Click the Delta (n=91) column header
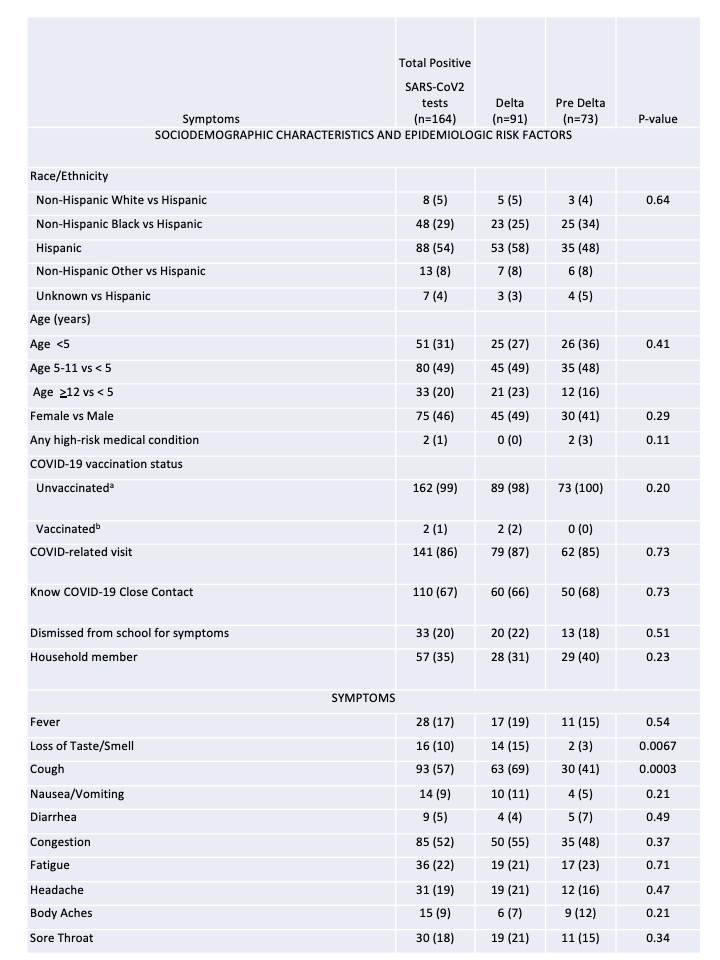The width and height of the screenshot is (720, 960). point(509,111)
